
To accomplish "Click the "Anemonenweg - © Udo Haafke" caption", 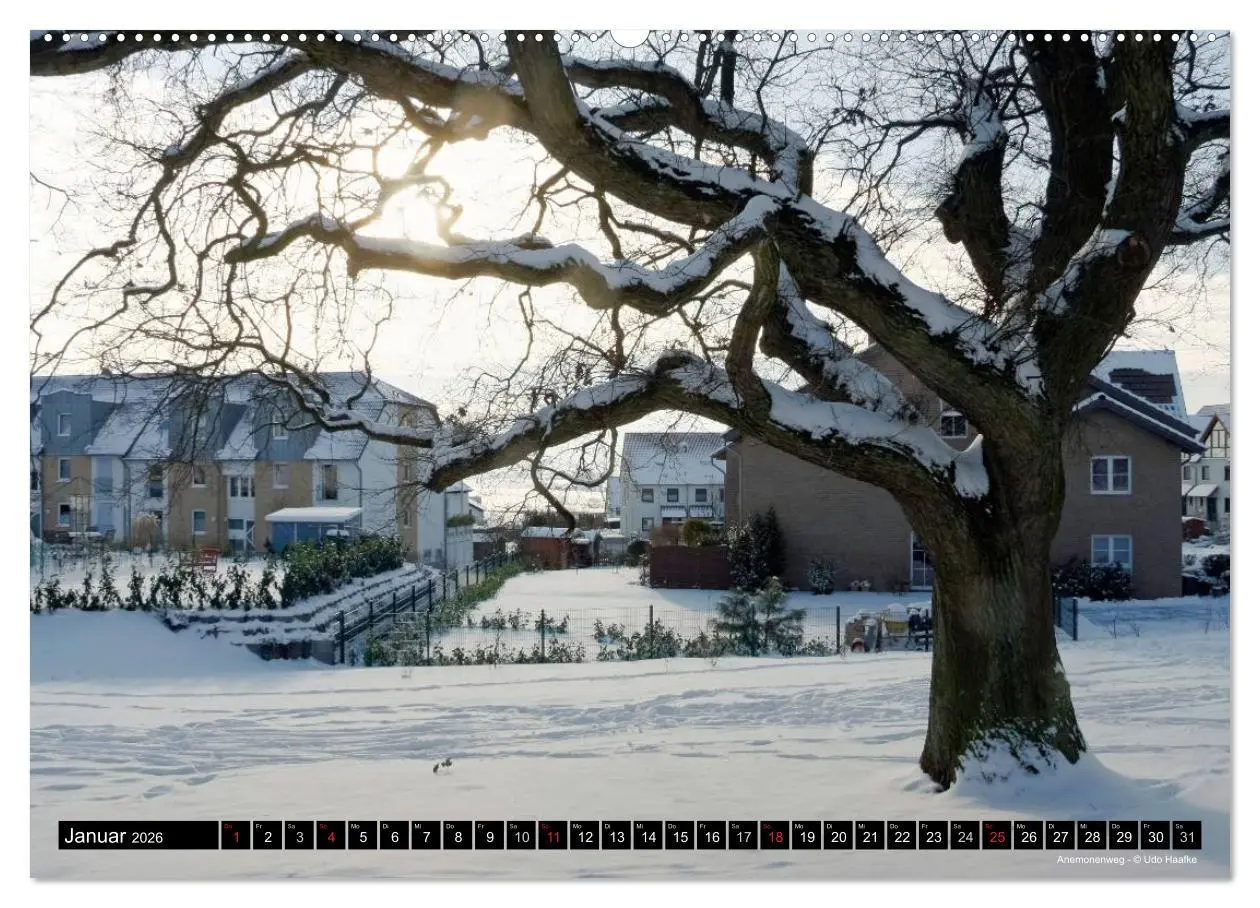I will point(1127,860).
